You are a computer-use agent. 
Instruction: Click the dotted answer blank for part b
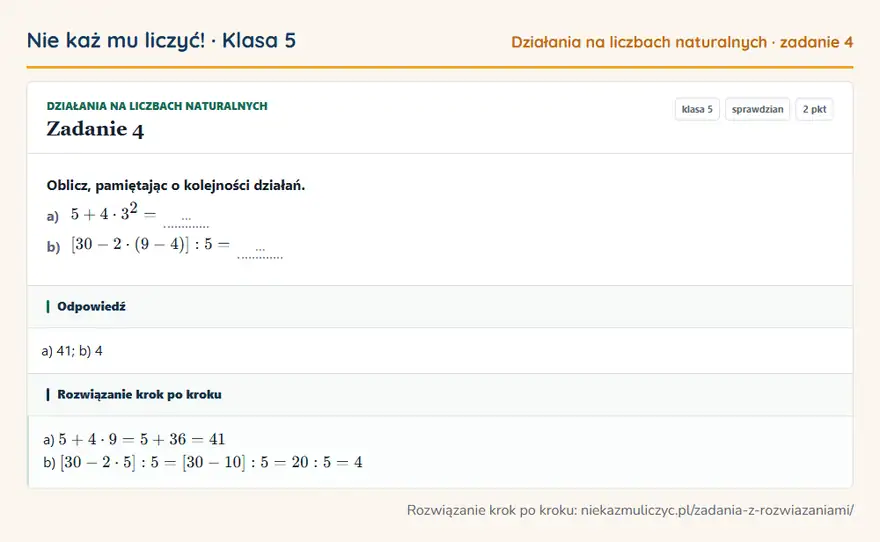coord(260,251)
